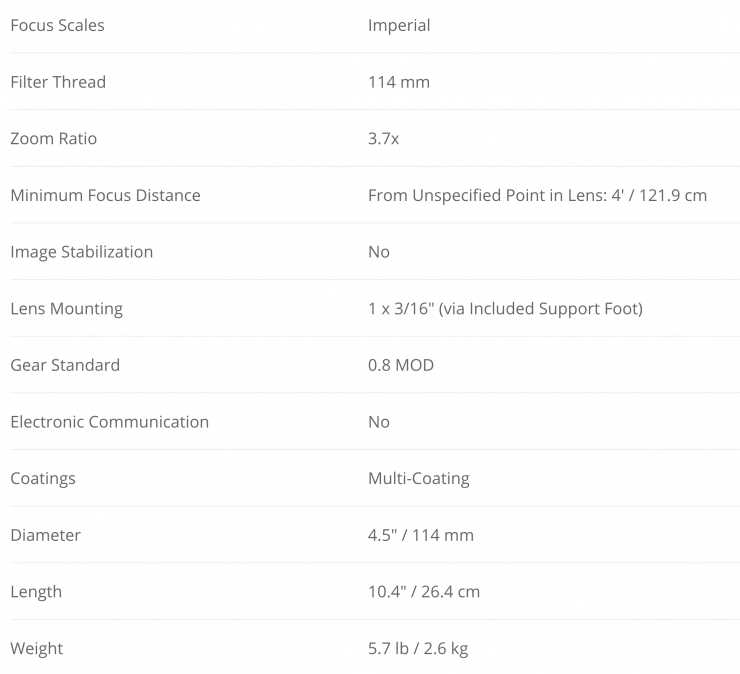740x674 pixels.
Task: Click the Weight label
Action: click(x=37, y=648)
